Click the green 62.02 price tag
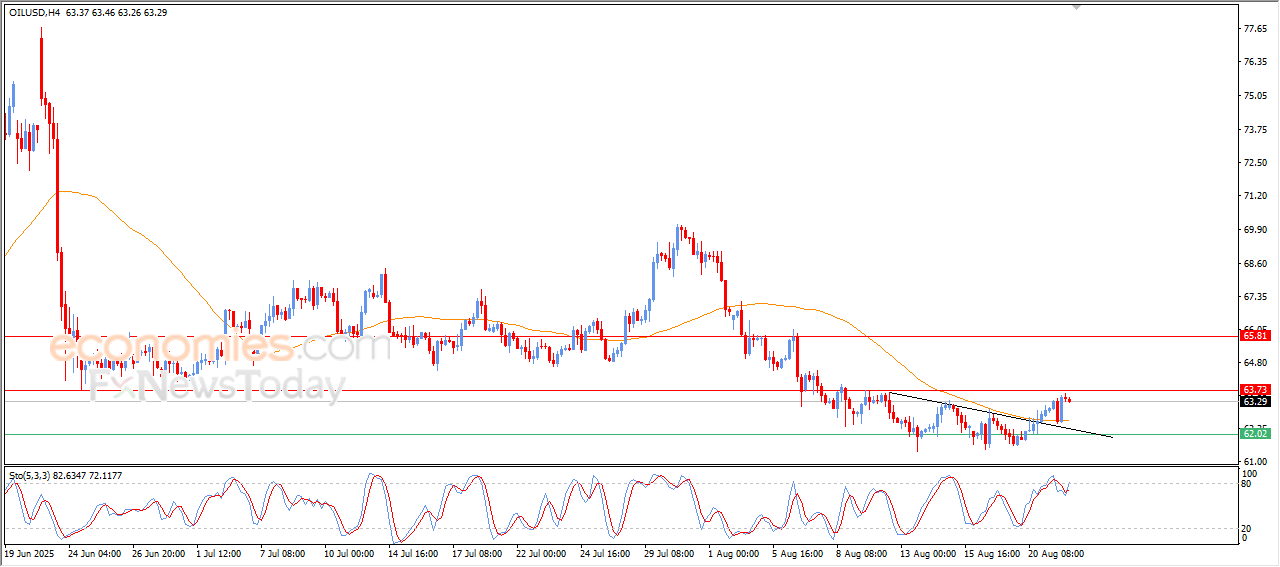 pos(1255,434)
